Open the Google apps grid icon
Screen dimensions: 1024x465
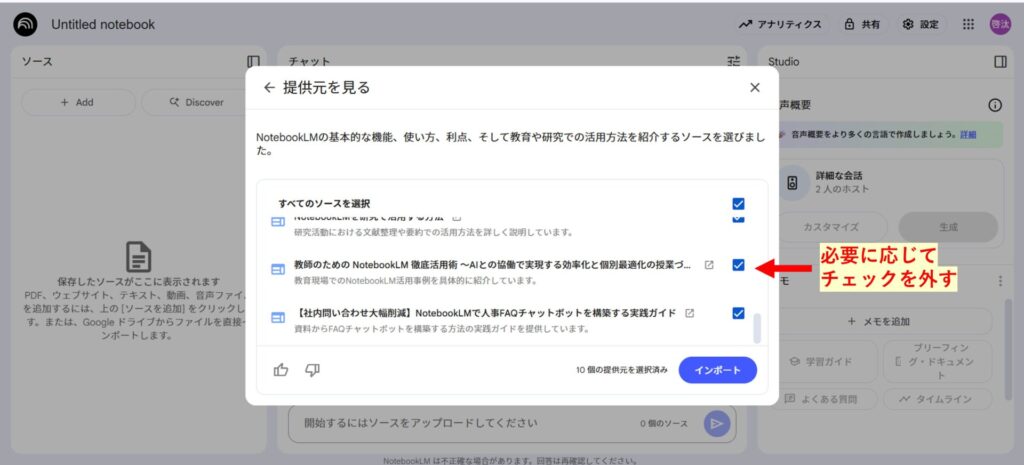968,24
